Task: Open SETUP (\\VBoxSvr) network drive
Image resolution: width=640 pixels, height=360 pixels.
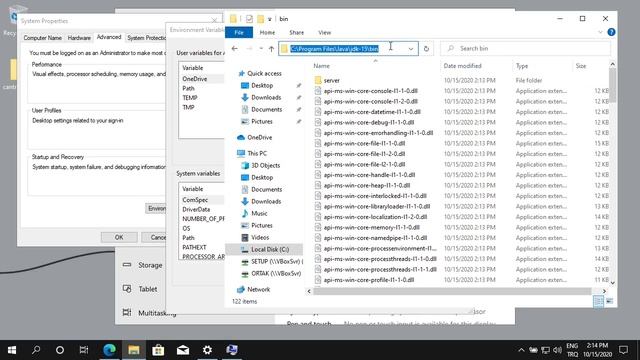Action: [276, 261]
